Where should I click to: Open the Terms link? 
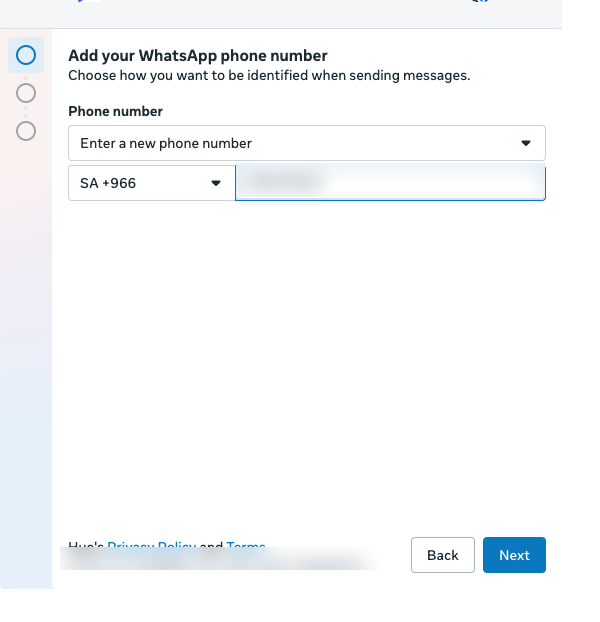click(x=245, y=545)
